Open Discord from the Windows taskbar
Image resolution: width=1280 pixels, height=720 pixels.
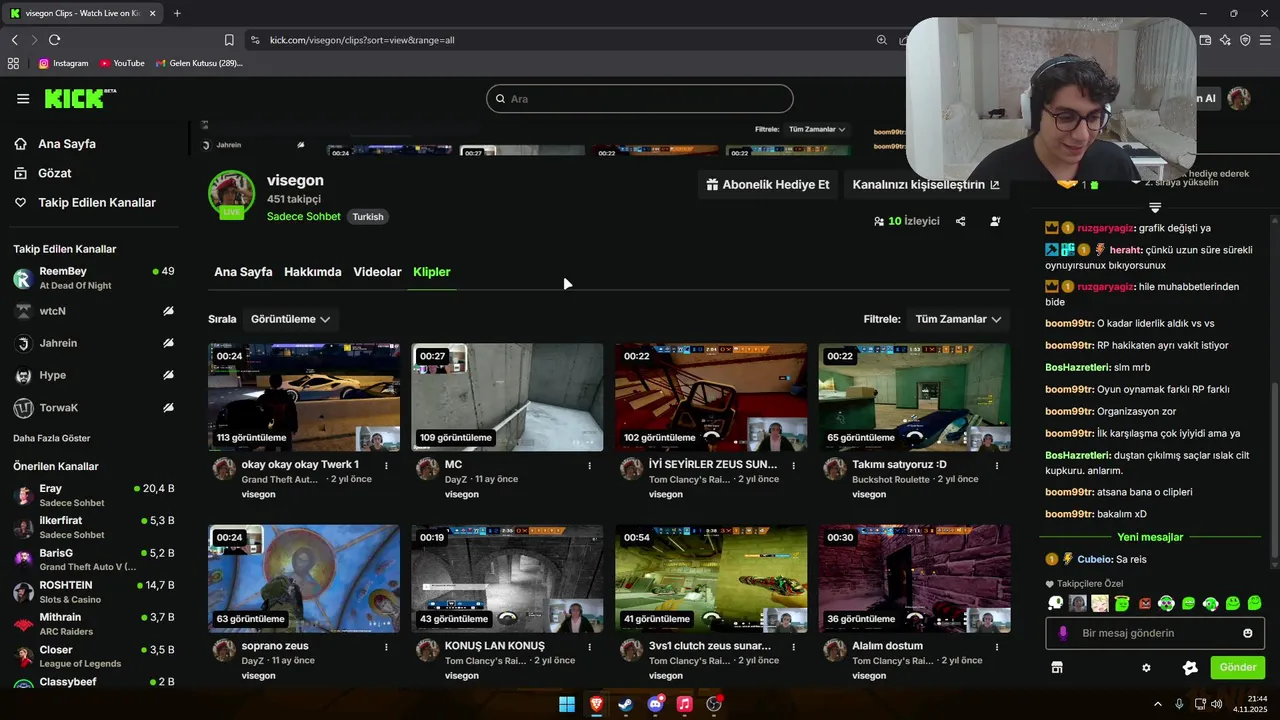click(x=655, y=704)
